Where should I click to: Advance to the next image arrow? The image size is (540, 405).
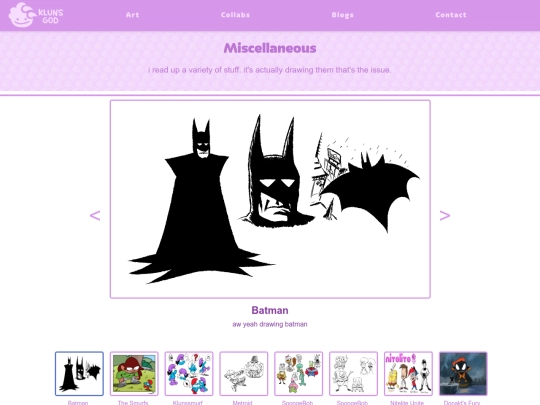point(445,216)
